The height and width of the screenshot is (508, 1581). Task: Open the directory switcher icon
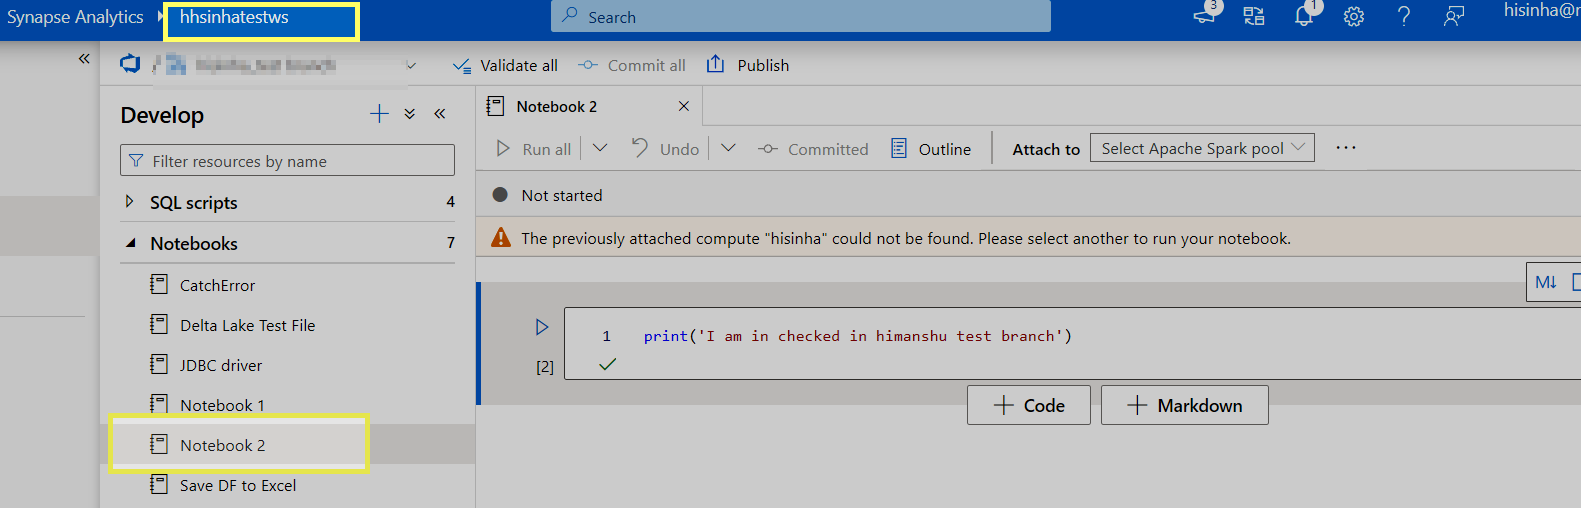pyautogui.click(x=1254, y=16)
